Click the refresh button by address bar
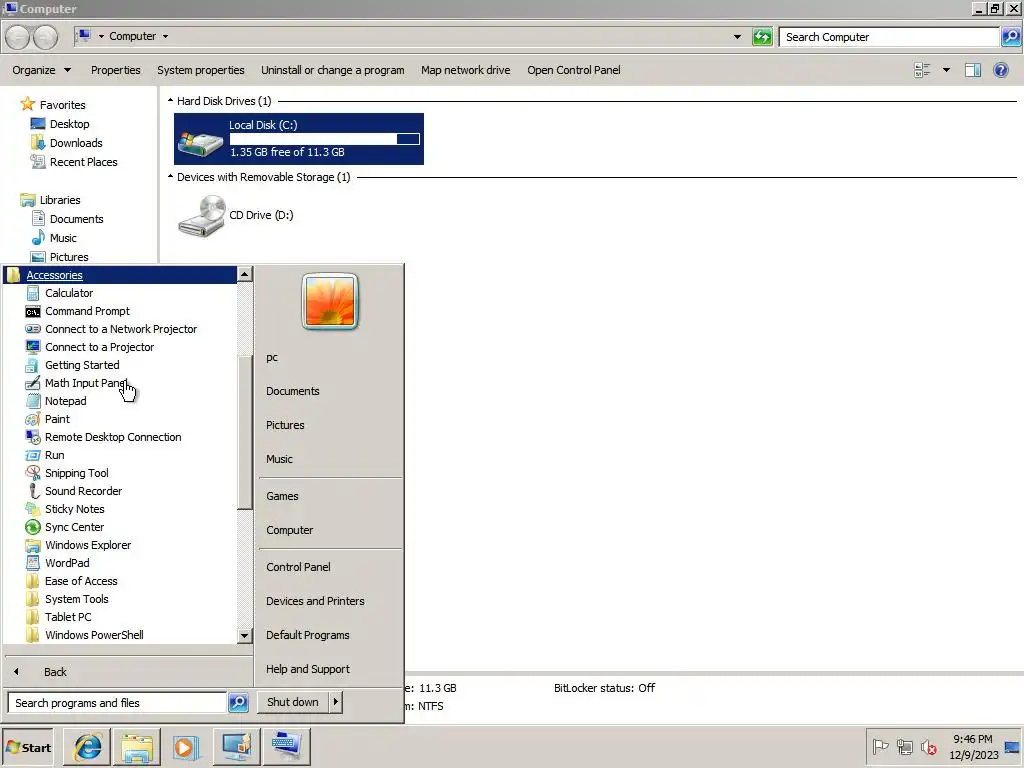 (x=762, y=37)
